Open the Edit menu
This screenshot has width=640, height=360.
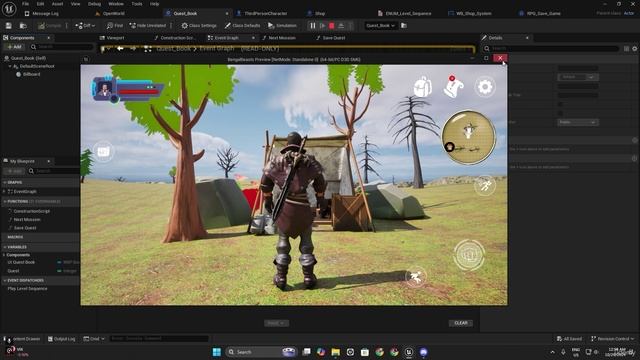(x=40, y=4)
